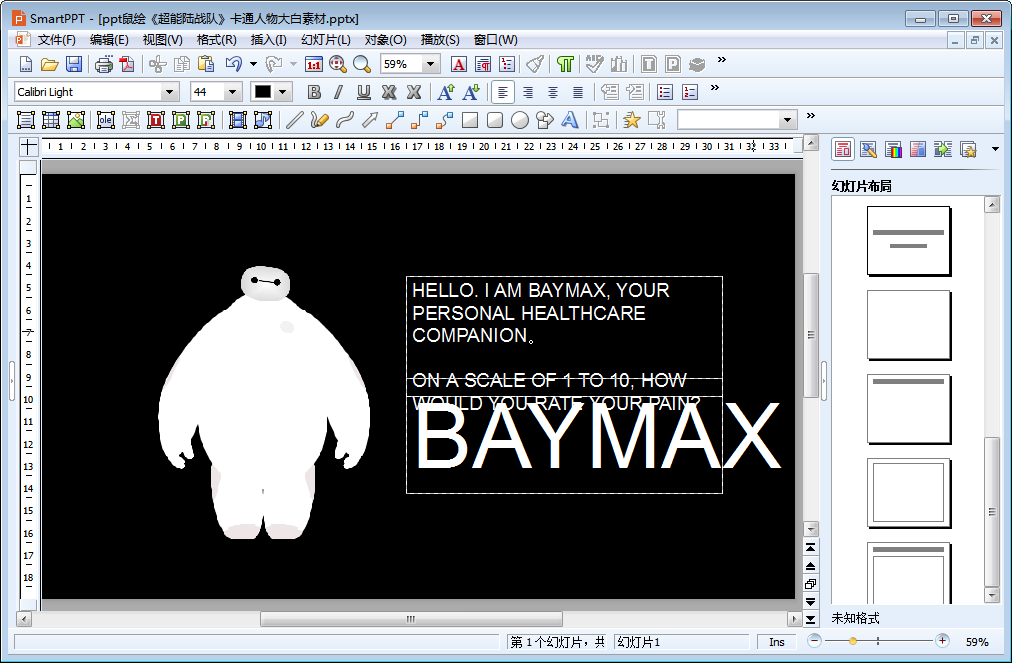The height and width of the screenshot is (663, 1012).
Task: Switch sidebar to slide layout panel
Action: pos(843,150)
